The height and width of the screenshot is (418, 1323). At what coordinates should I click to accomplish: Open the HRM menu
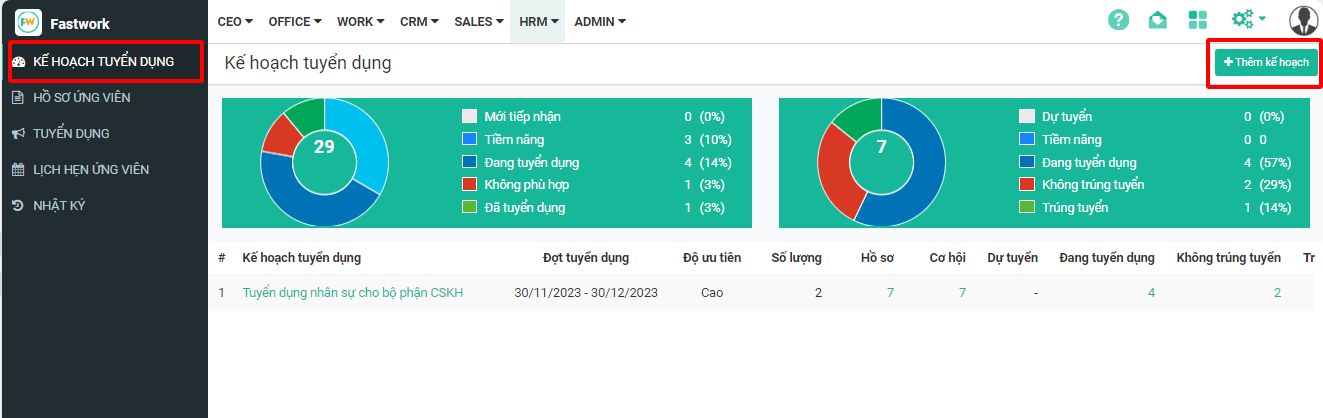tap(537, 21)
